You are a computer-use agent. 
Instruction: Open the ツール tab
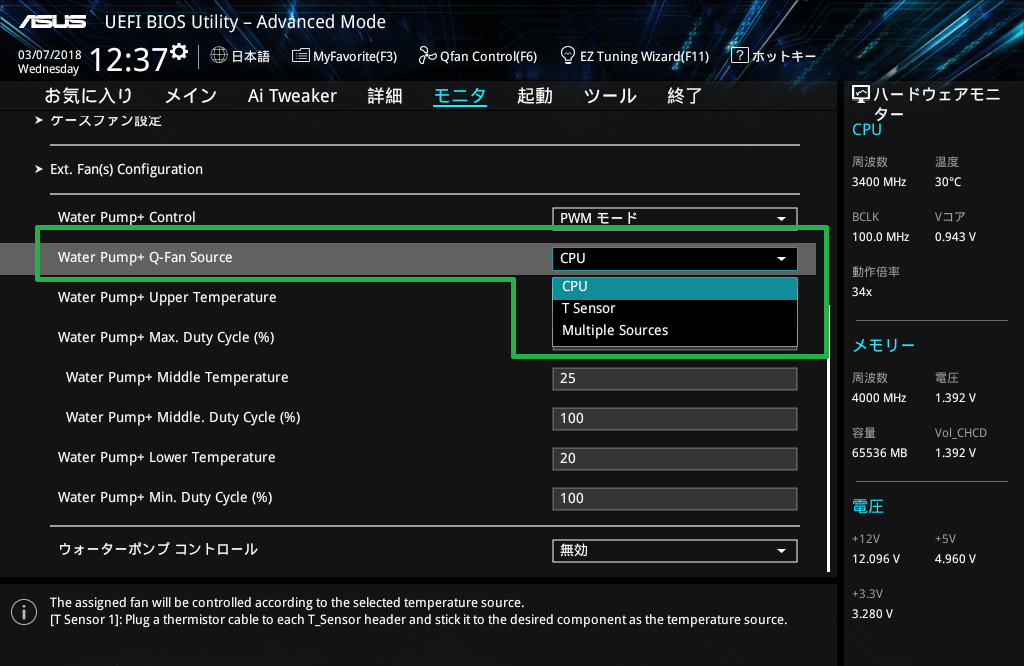click(610, 96)
